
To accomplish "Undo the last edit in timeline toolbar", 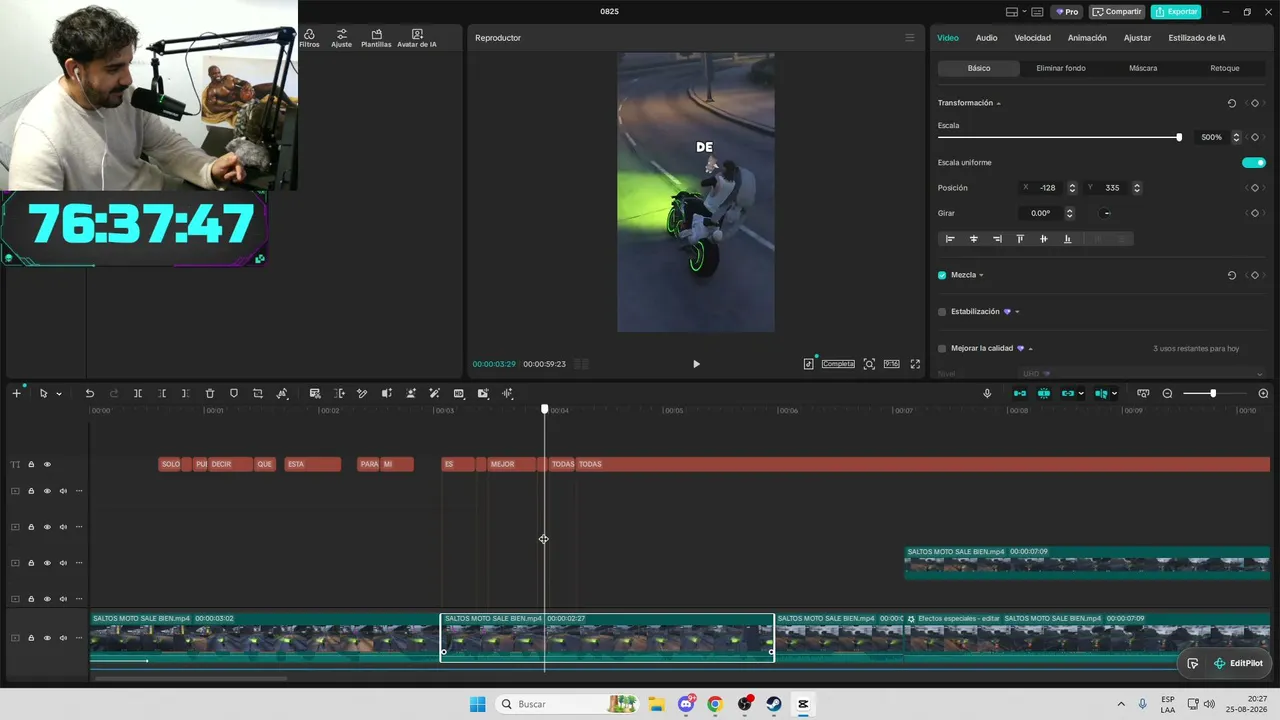I will tap(89, 394).
